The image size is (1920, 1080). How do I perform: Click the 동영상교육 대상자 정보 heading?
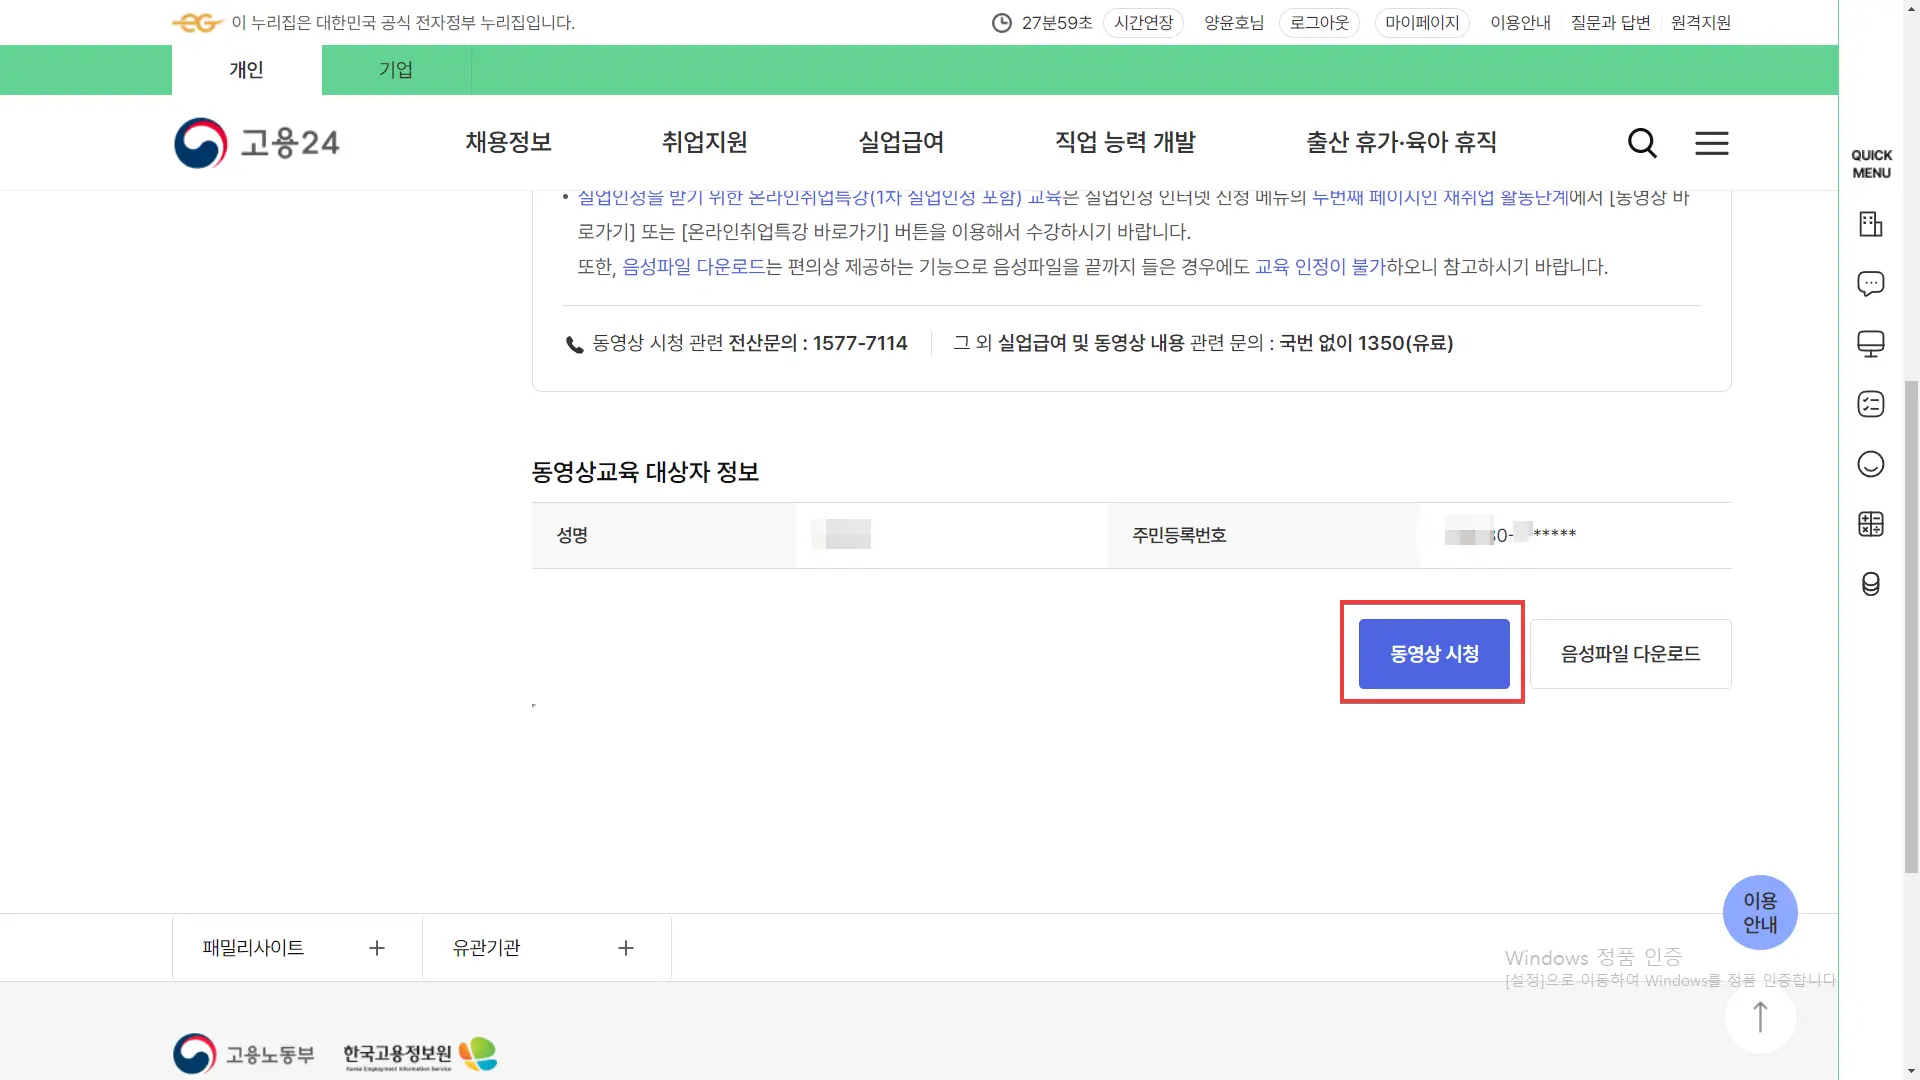pos(645,472)
